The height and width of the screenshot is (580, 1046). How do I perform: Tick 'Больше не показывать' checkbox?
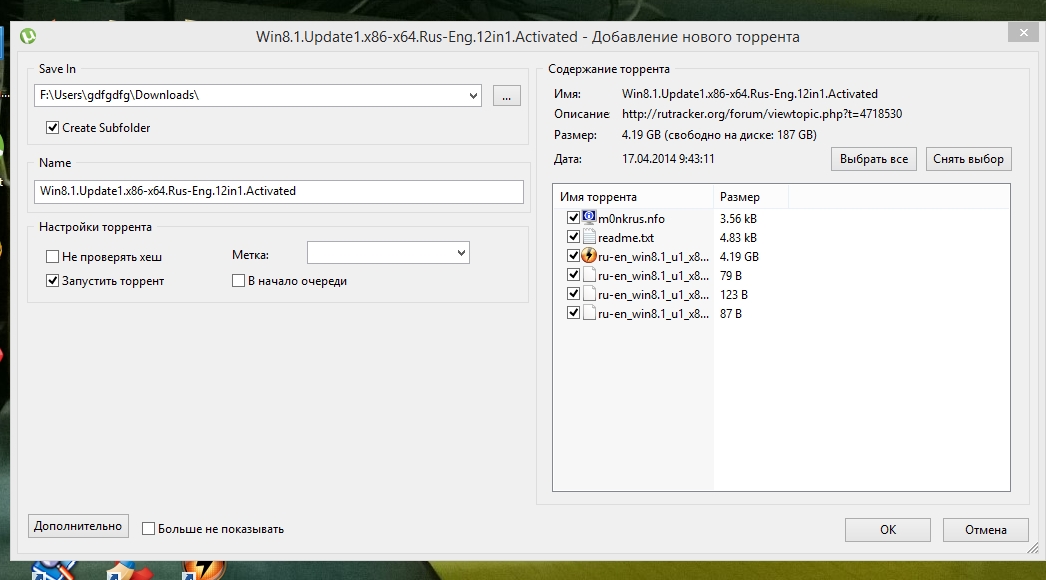149,529
